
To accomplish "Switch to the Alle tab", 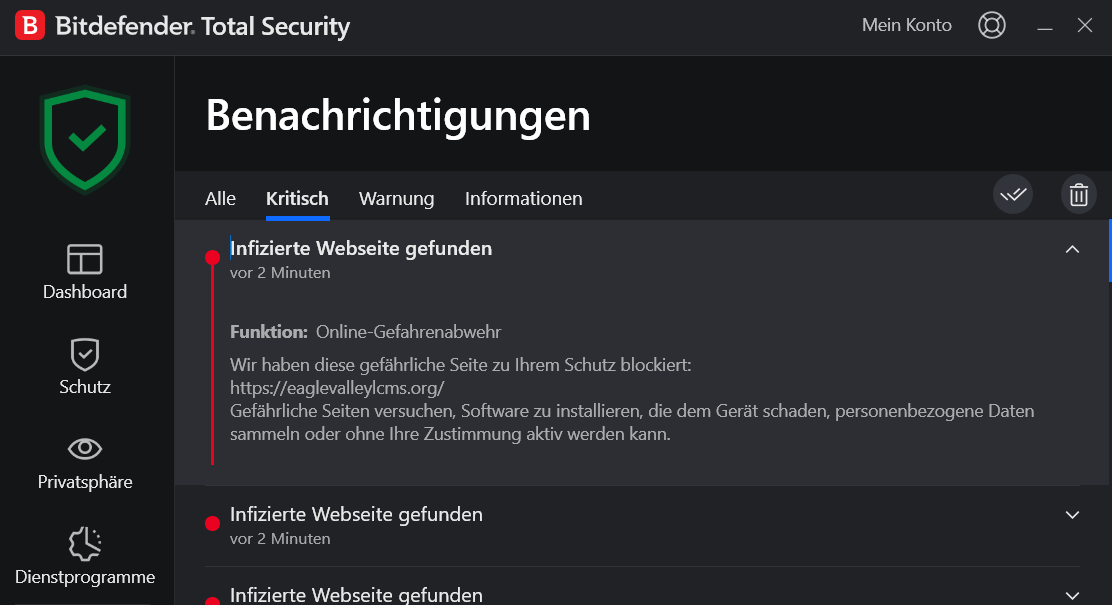I will (221, 199).
